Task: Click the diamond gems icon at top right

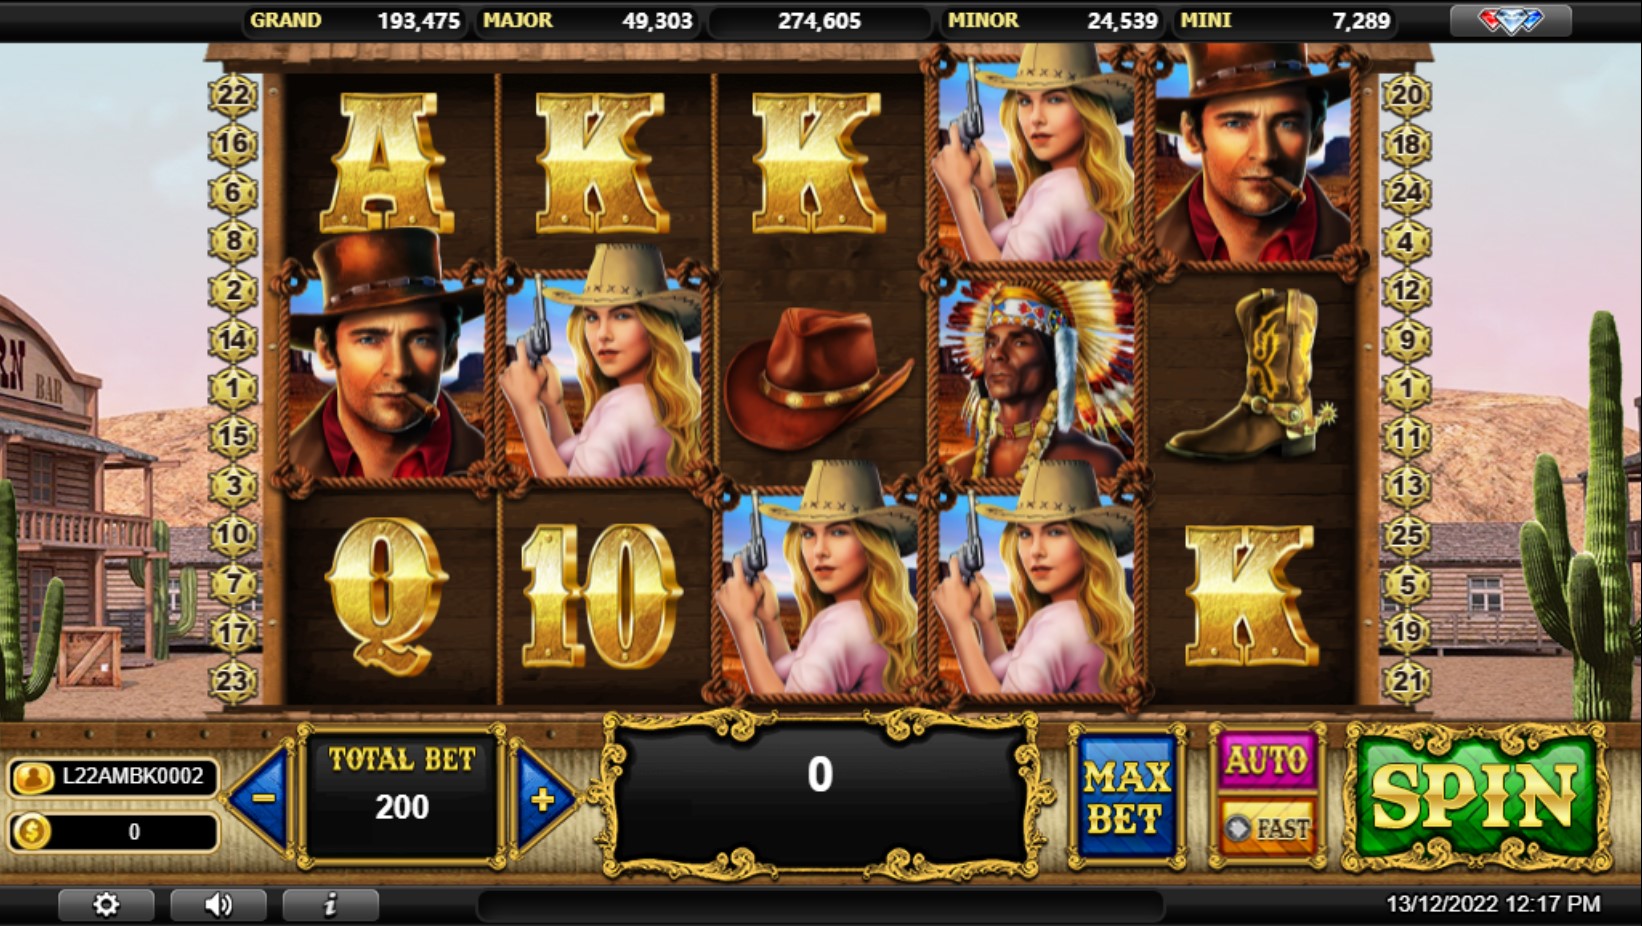Action: tap(1511, 20)
